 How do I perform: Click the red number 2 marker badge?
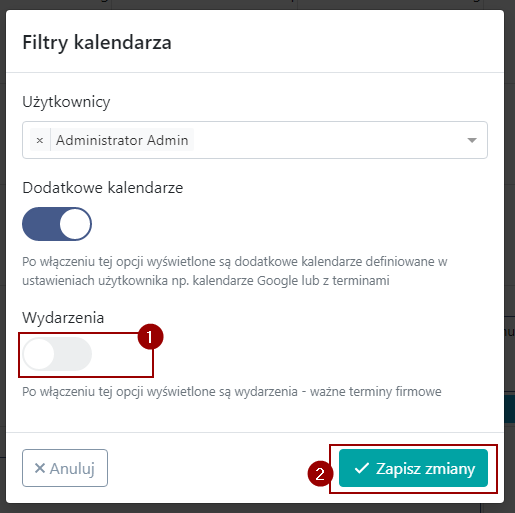(320, 474)
